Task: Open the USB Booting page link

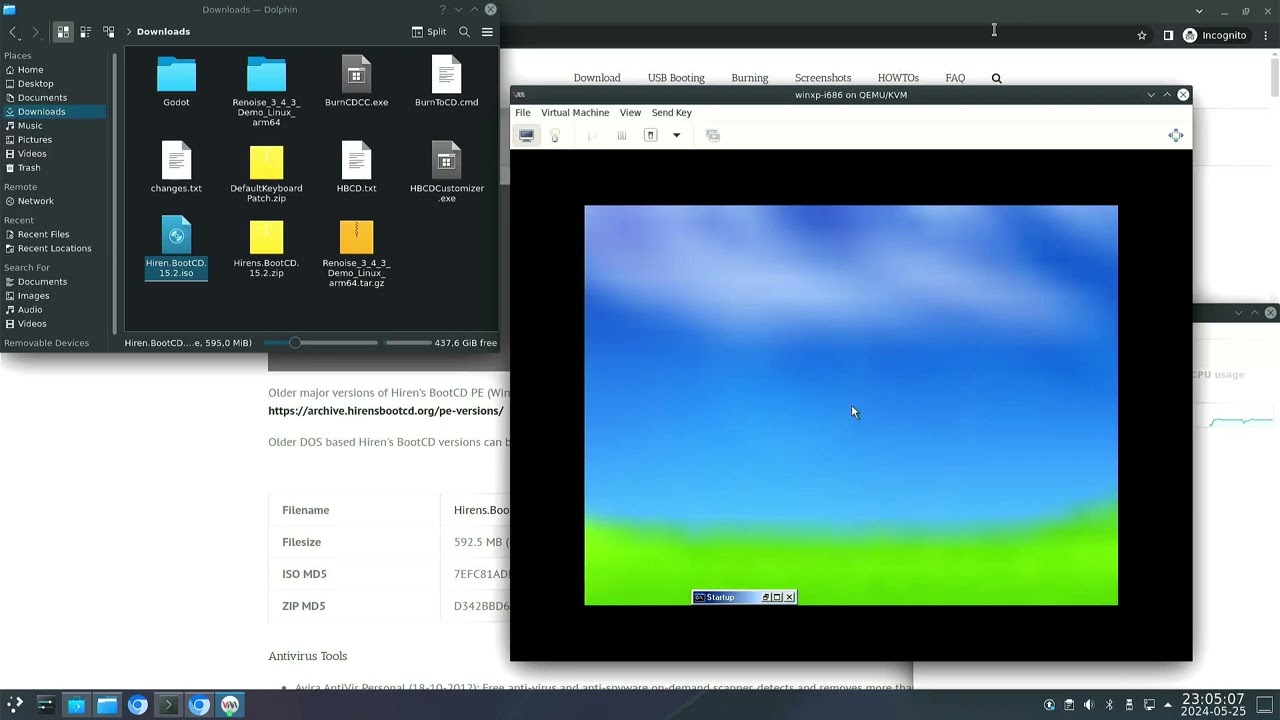Action: point(676,78)
